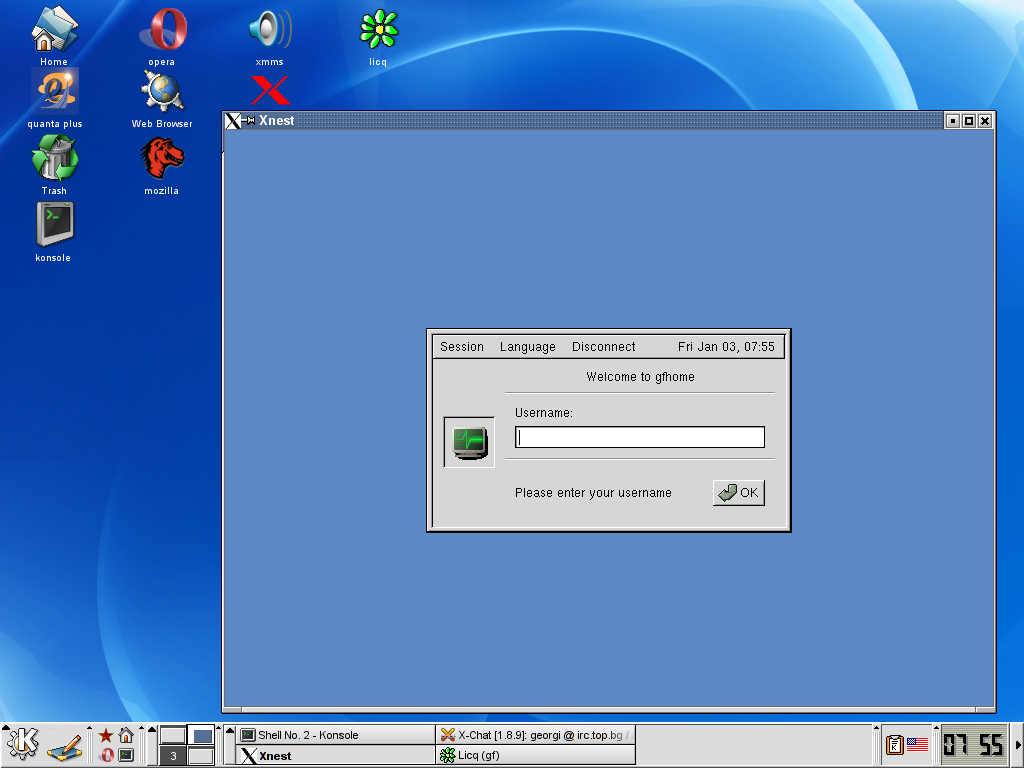1024x768 pixels.
Task: Switch to the Licq (gf) taskbar entry
Action: coord(536,756)
